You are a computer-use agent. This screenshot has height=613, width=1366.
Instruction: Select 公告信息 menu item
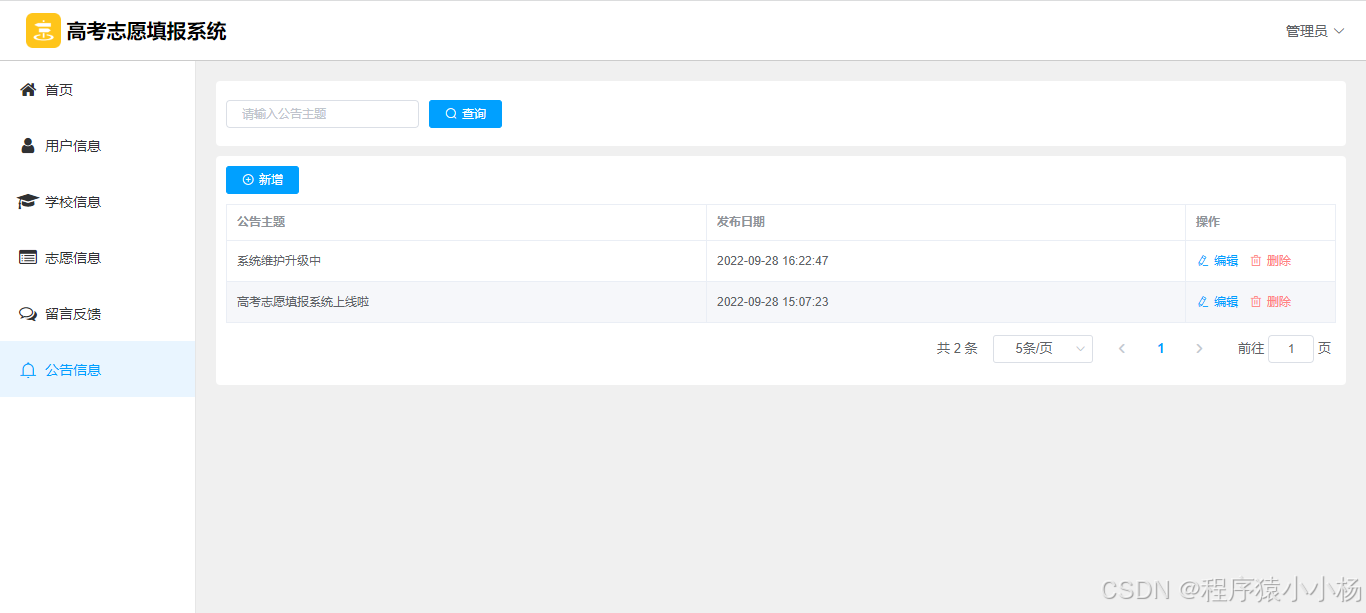98,369
